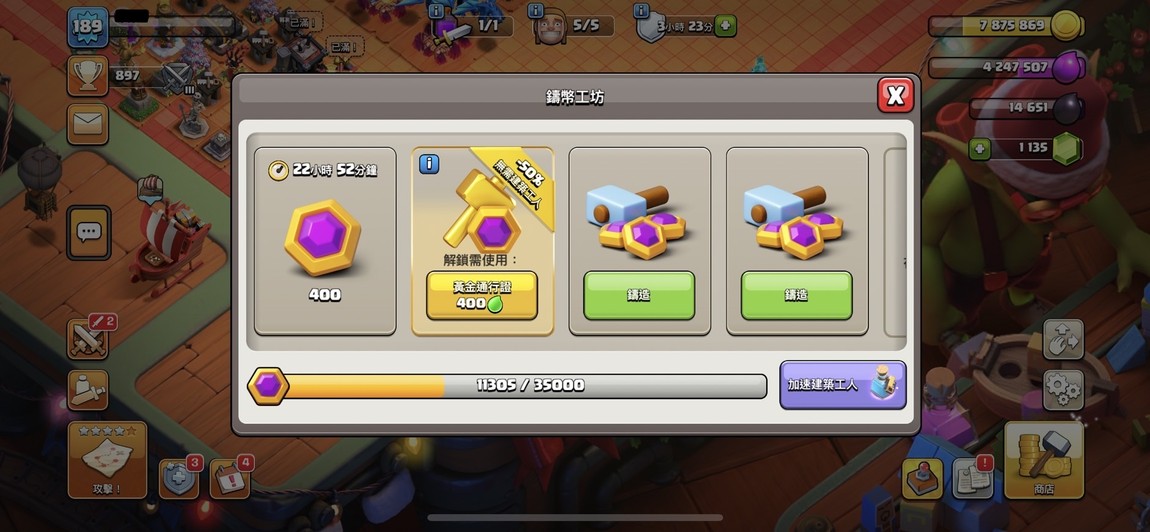Click the first green 鑄造 button

click(639, 295)
